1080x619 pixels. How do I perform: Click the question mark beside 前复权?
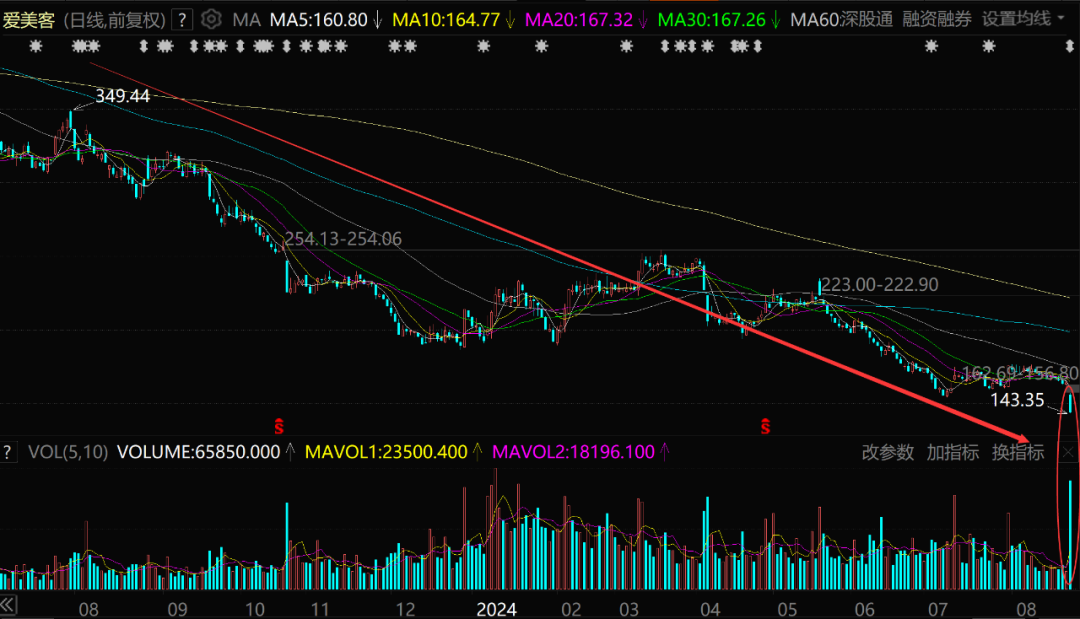pyautogui.click(x=182, y=20)
